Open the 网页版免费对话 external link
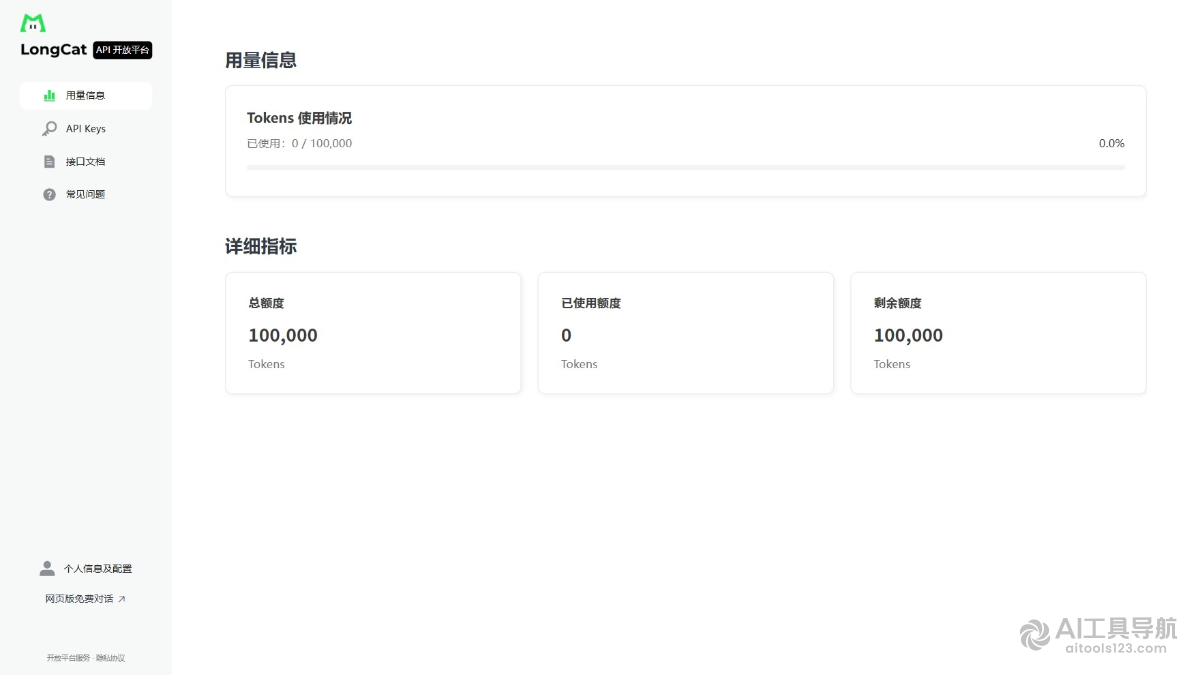1200x675 pixels. [x=85, y=599]
